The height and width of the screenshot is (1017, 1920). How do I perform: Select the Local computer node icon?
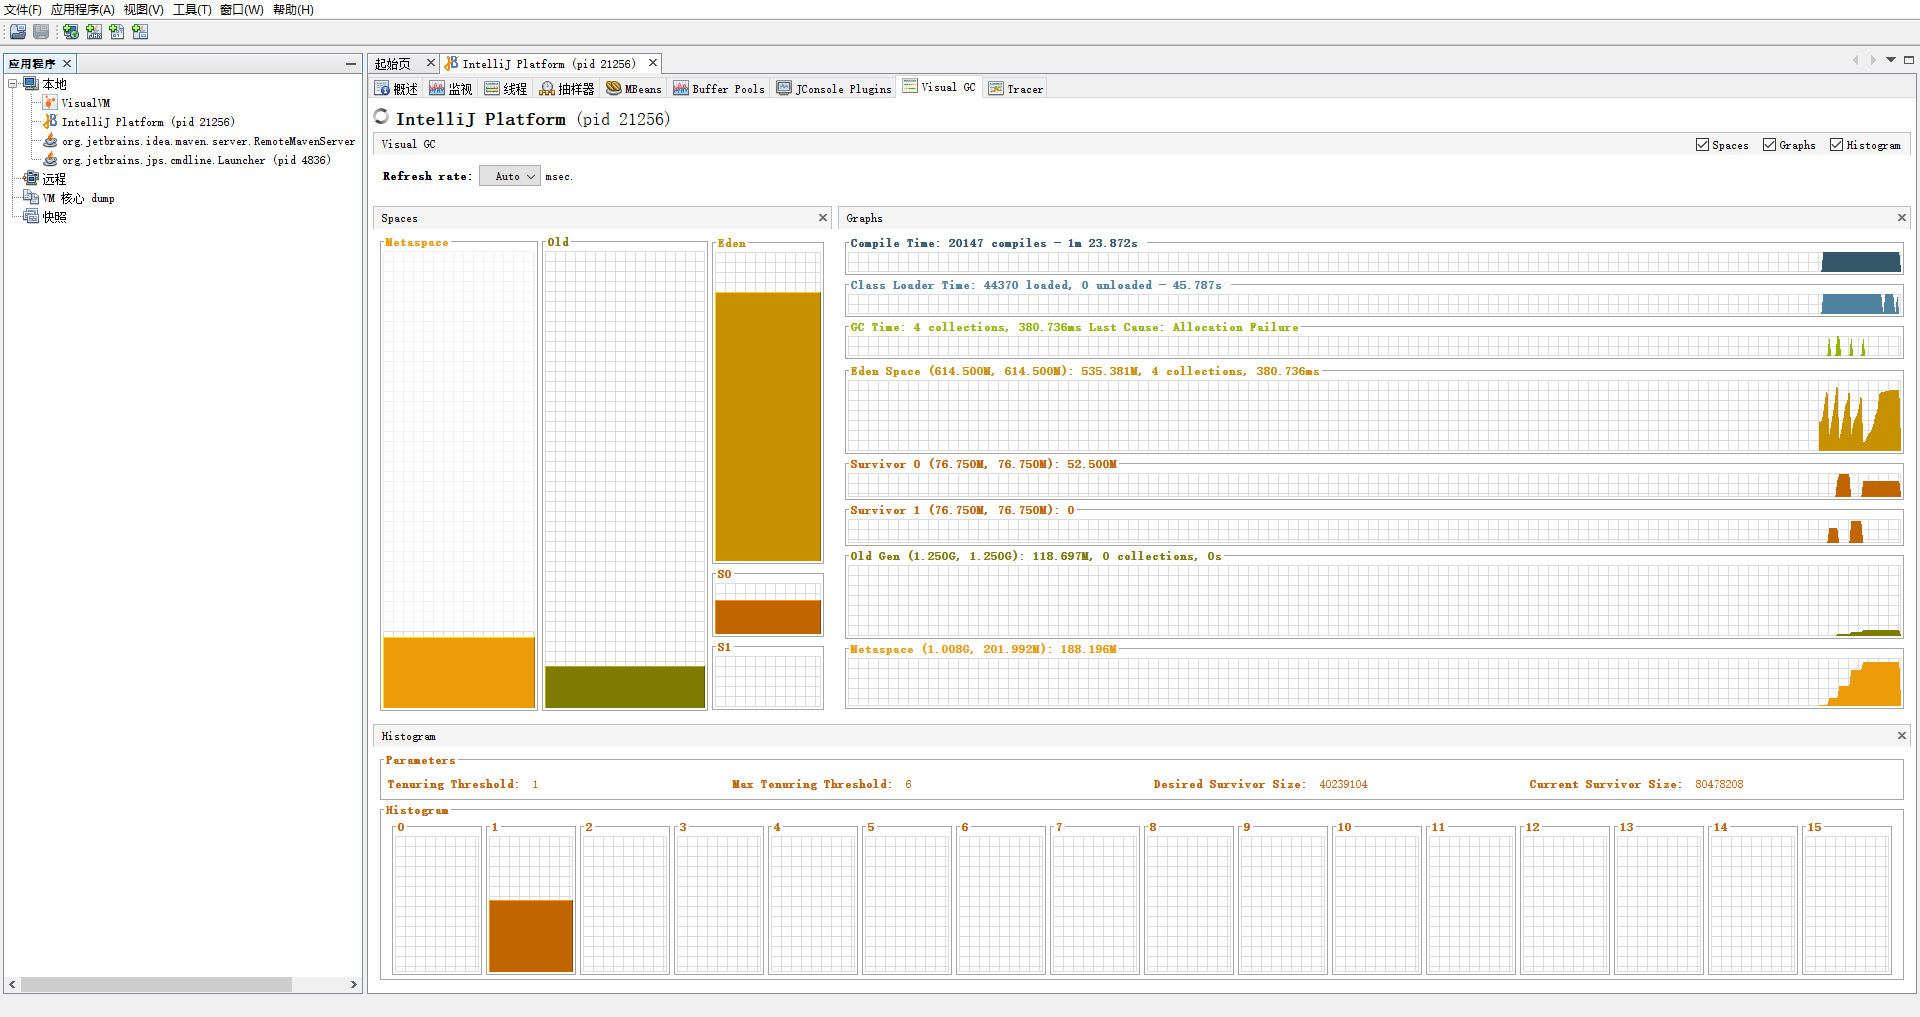pyautogui.click(x=31, y=84)
